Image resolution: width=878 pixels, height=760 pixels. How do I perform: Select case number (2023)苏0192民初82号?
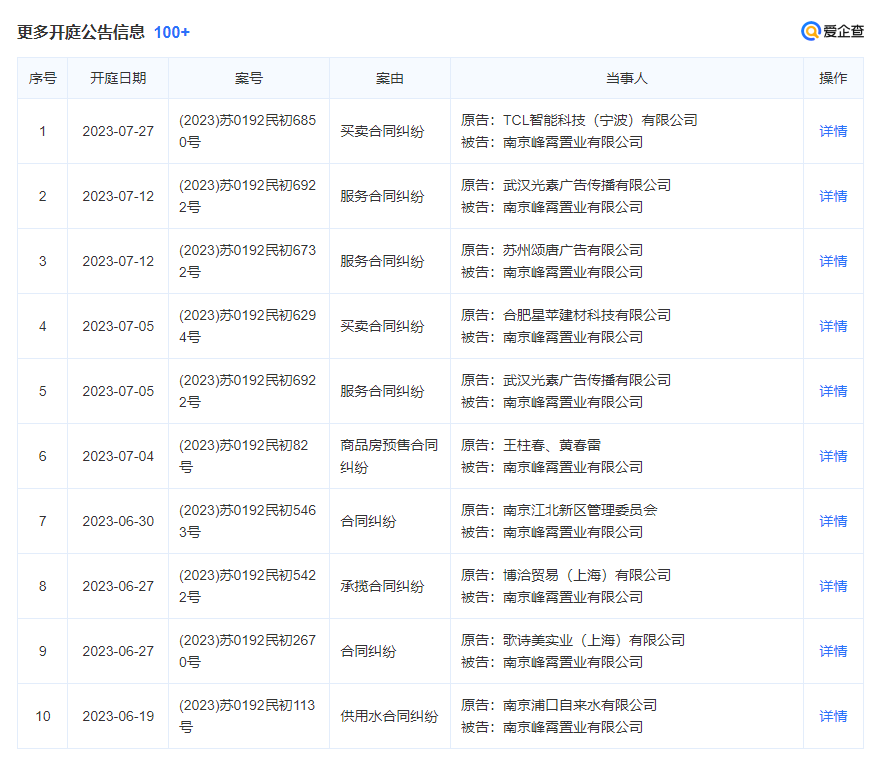pos(244,456)
